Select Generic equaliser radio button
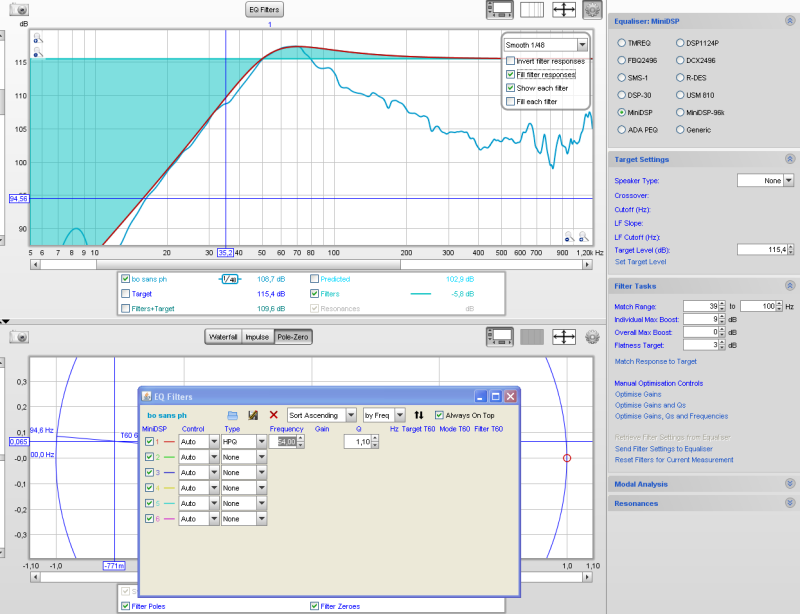 (680, 130)
